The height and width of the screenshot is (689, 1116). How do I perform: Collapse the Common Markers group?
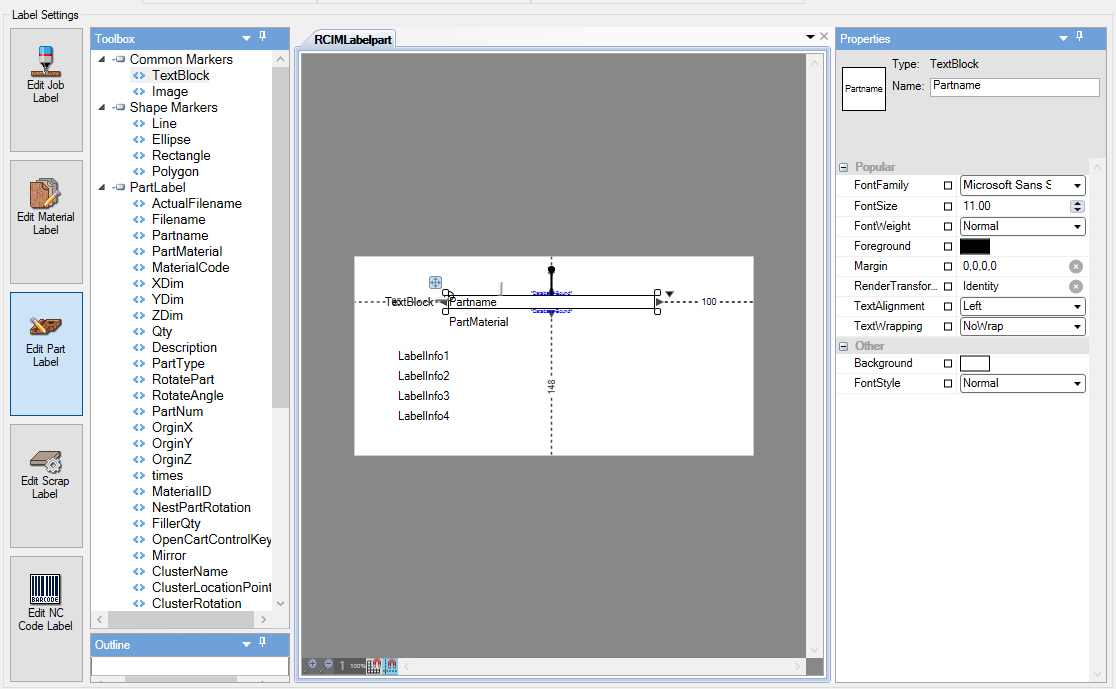point(100,59)
